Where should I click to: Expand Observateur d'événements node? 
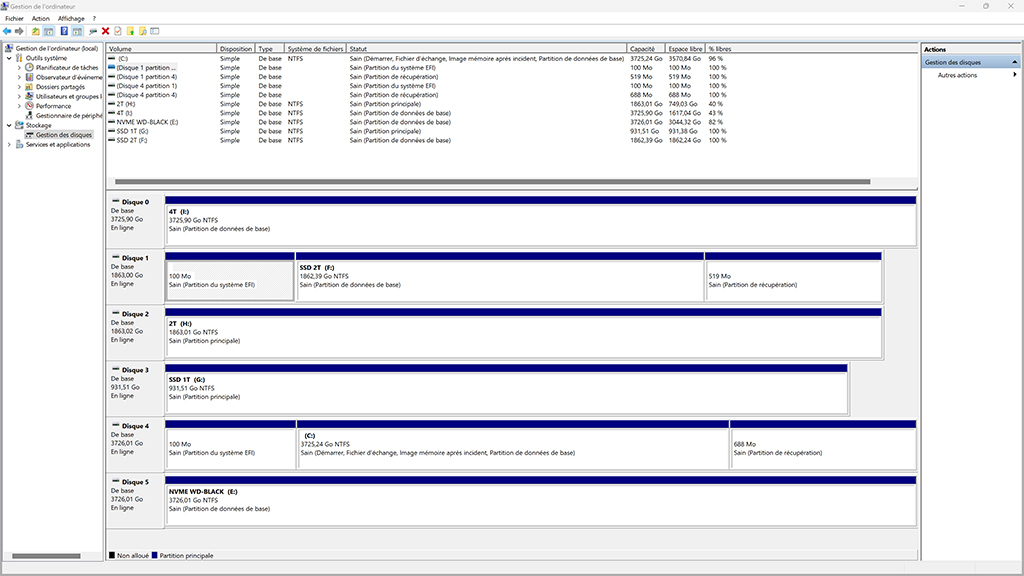click(x=19, y=77)
